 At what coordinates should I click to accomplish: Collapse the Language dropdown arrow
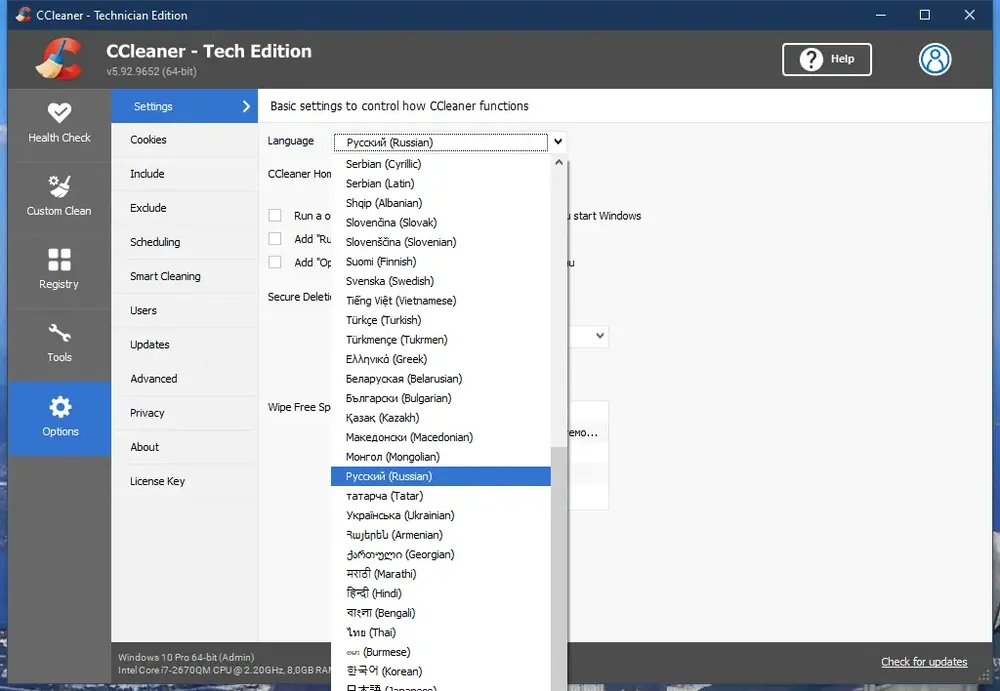coord(558,142)
